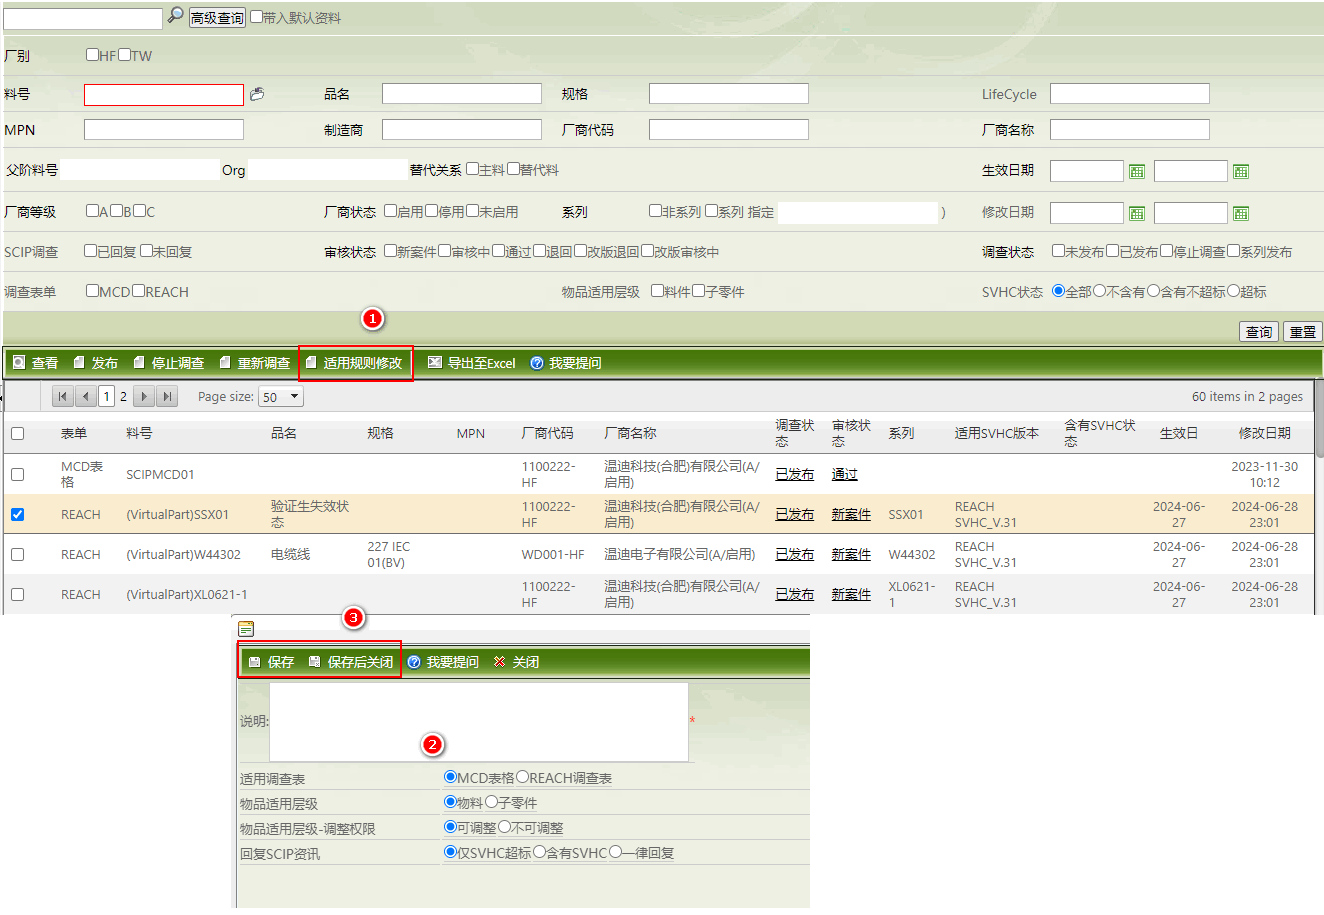Open 适用规则修改 from the toolbar
This screenshot has height=915, width=1324.
pos(354,363)
